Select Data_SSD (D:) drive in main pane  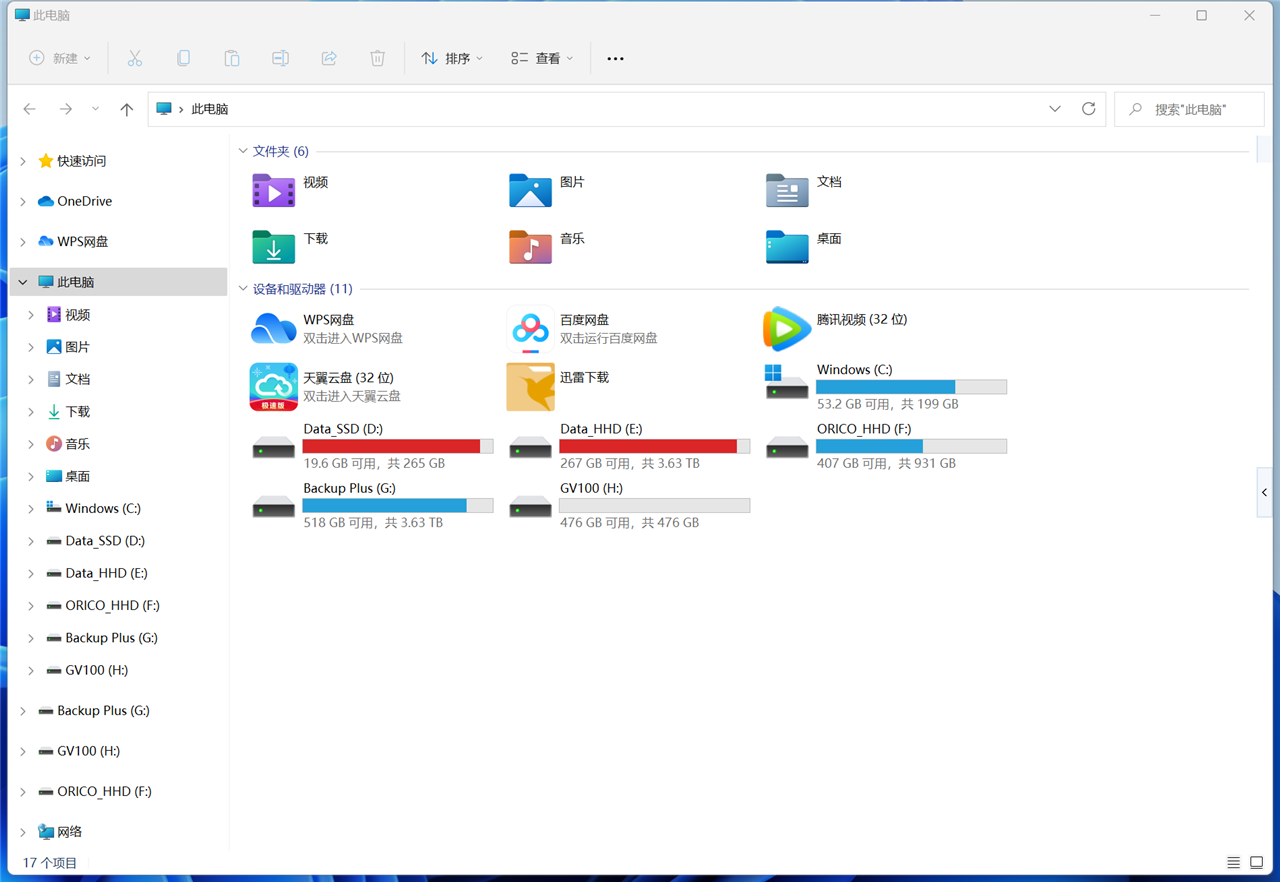coord(372,446)
